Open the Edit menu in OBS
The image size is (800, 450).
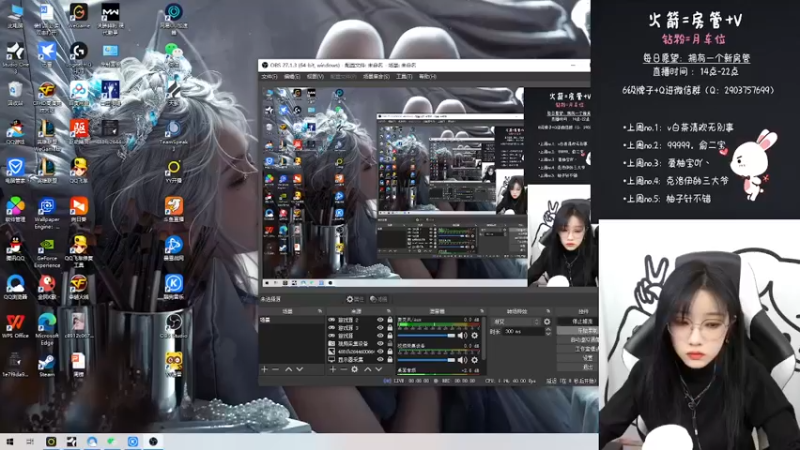(x=292, y=77)
